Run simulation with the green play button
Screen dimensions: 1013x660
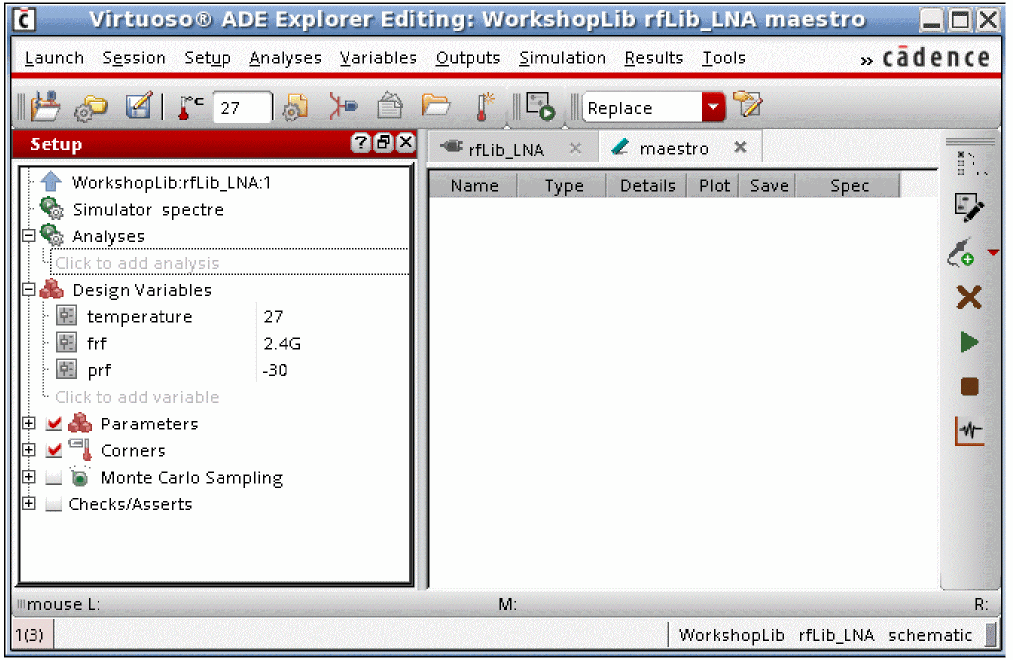tap(969, 342)
